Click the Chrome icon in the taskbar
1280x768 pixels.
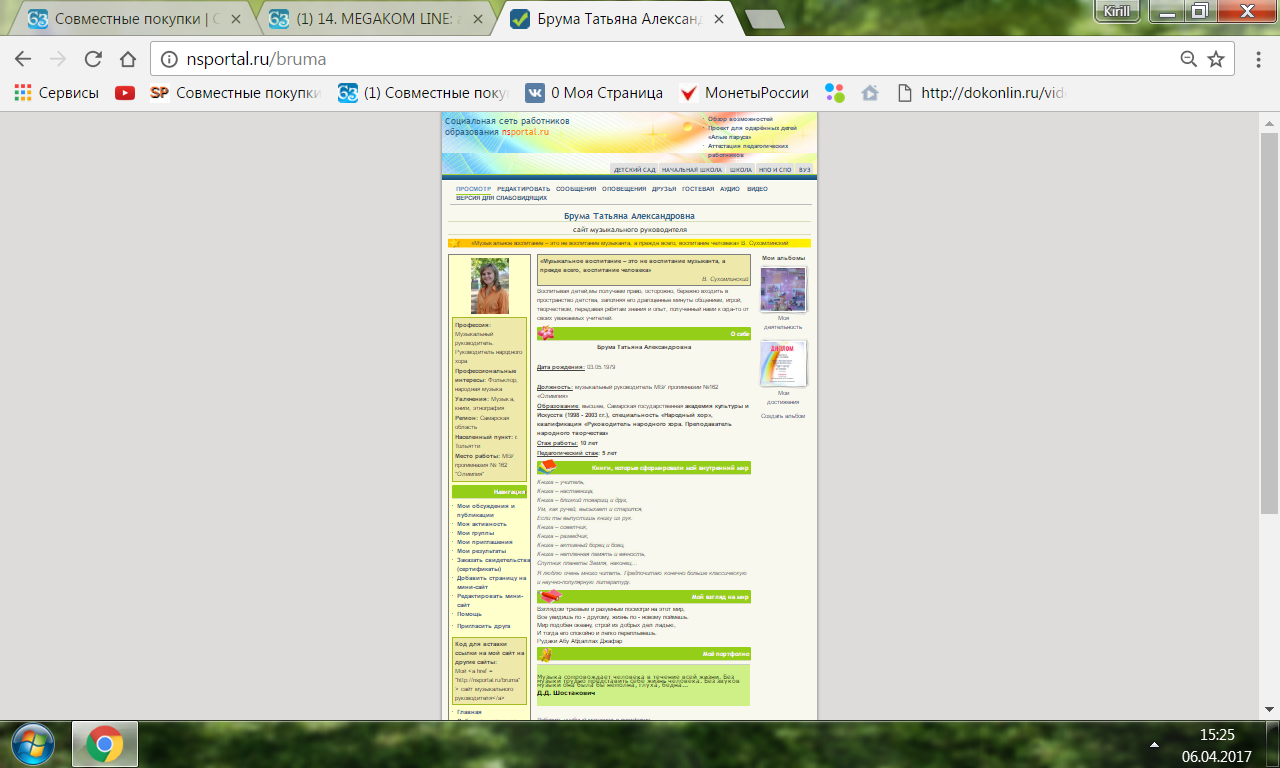tap(104, 744)
